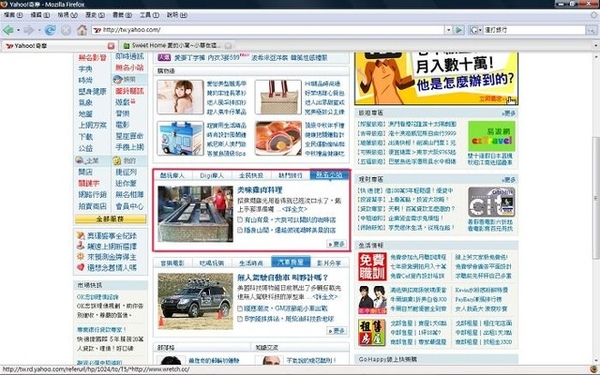Open the list-all-tabs dropdown on the tab bar
Screen dimensions: 600x375
point(596,46)
